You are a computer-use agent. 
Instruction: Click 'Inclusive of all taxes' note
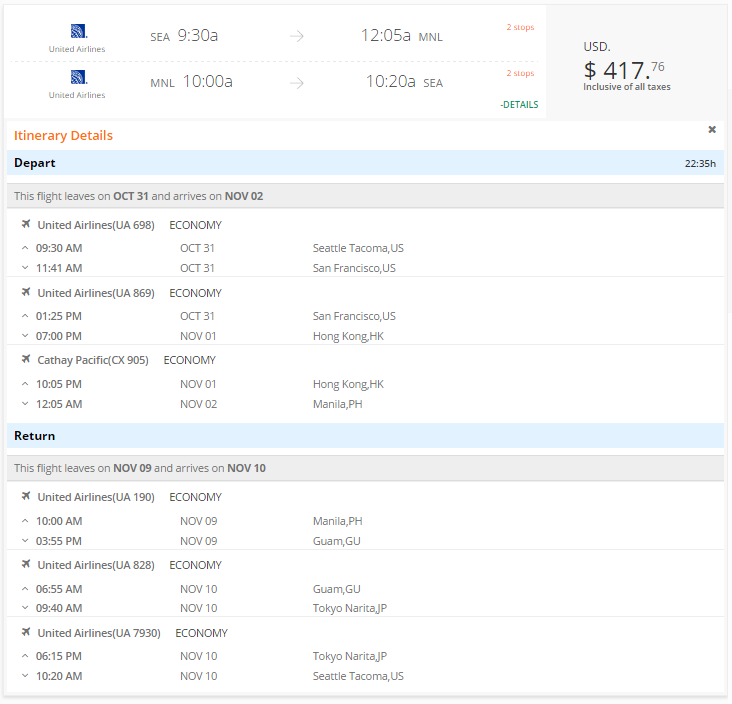(x=626, y=87)
